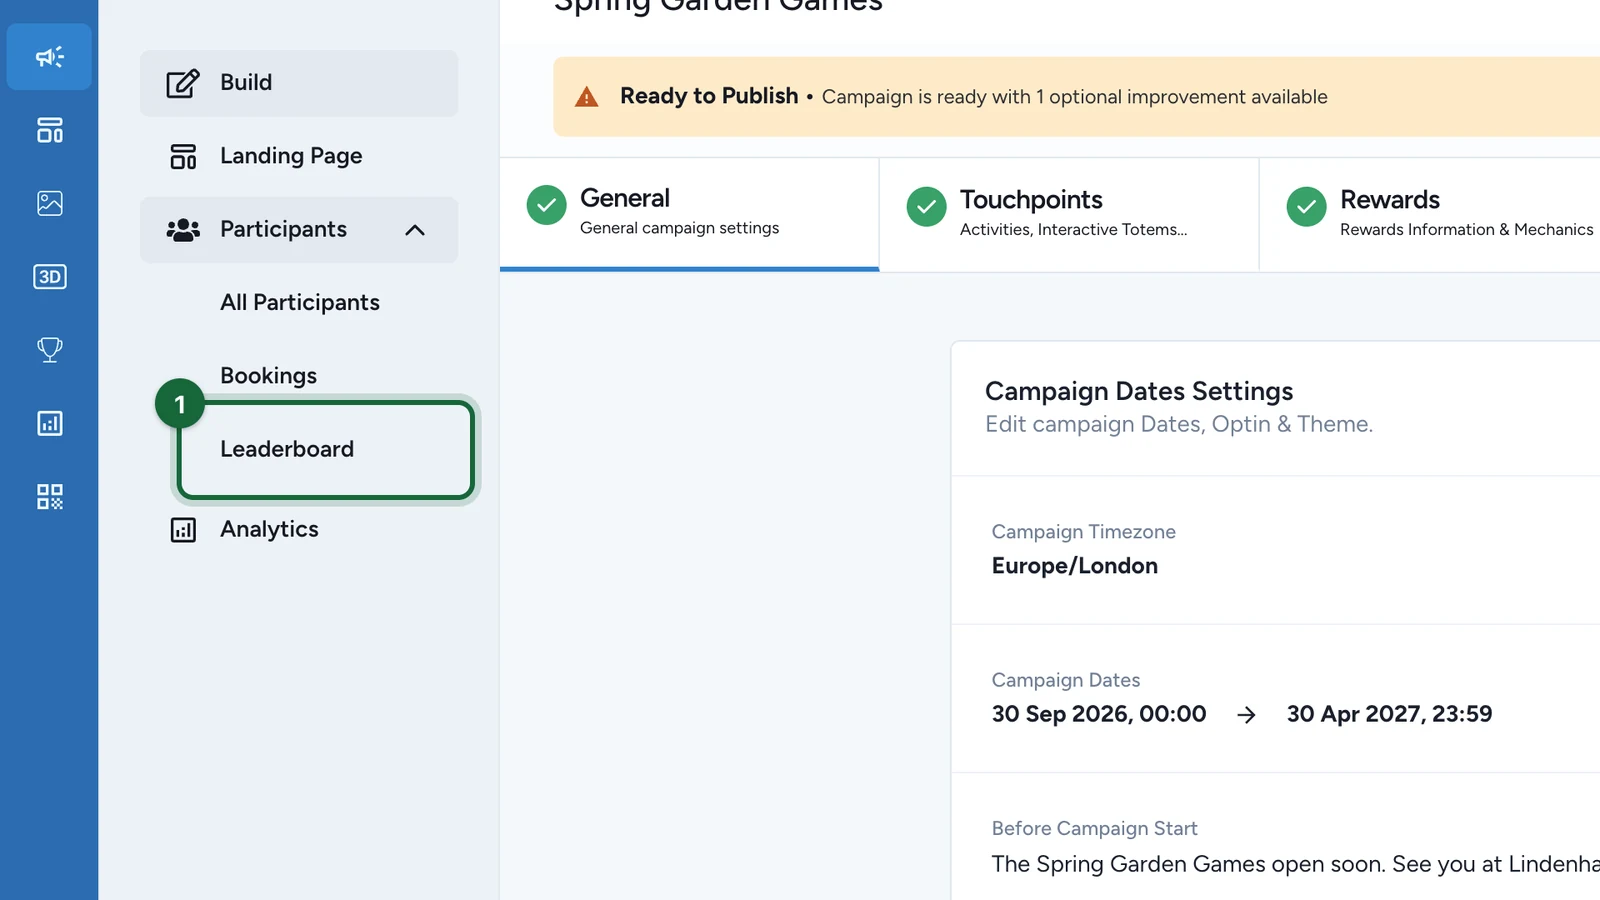The width and height of the screenshot is (1600, 900).
Task: Collapse the Participants menu chevron
Action: coord(415,230)
